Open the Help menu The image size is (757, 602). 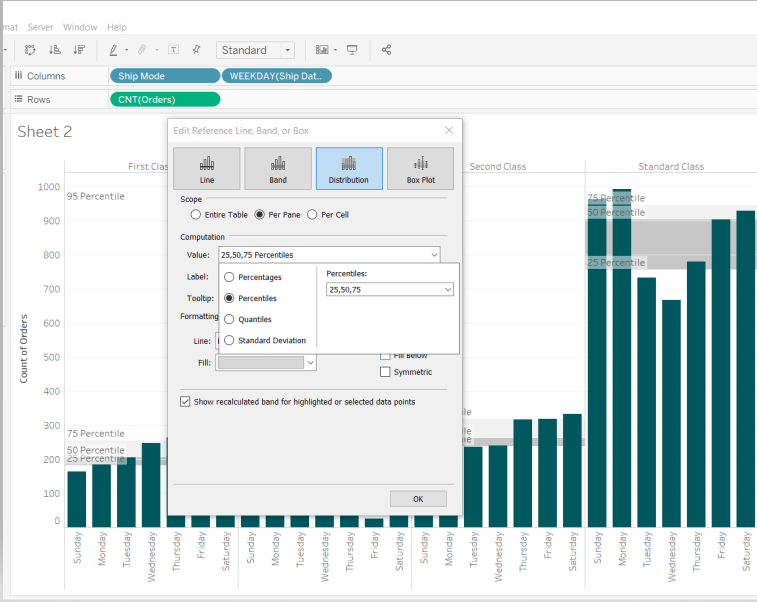click(117, 27)
